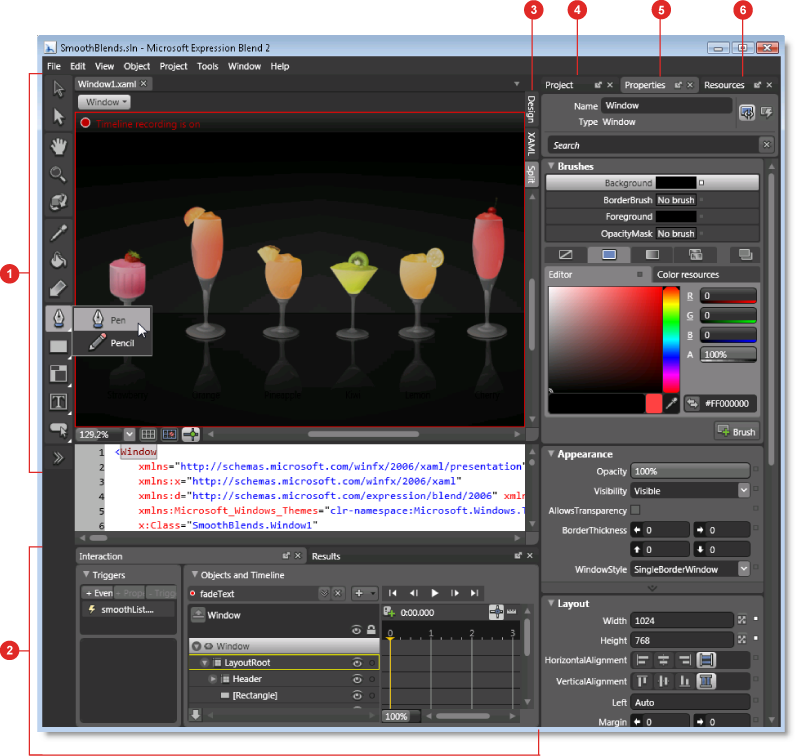This screenshot has width=795, height=756.
Task: Select the Rectangle shape tool
Action: (59, 346)
